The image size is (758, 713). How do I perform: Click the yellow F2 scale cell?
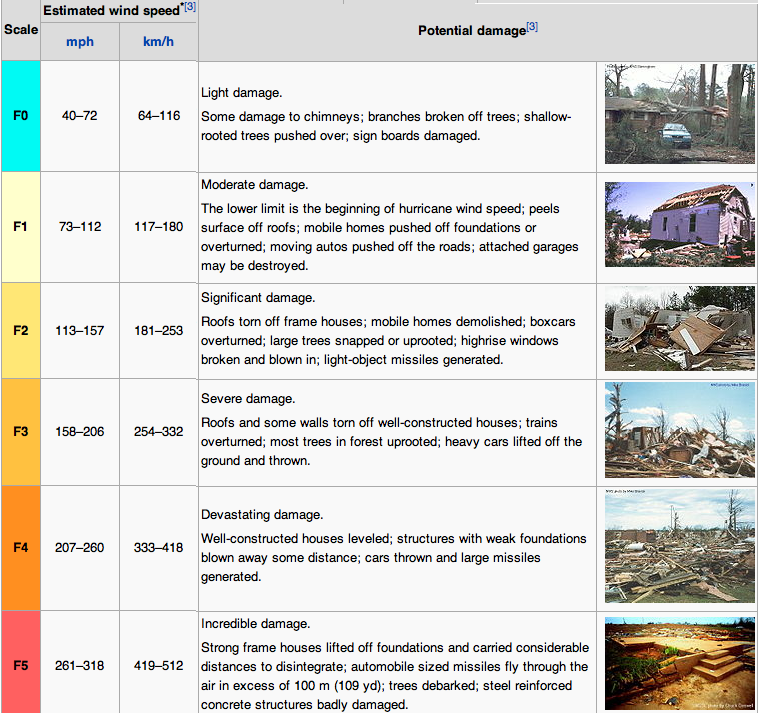pyautogui.click(x=21, y=331)
